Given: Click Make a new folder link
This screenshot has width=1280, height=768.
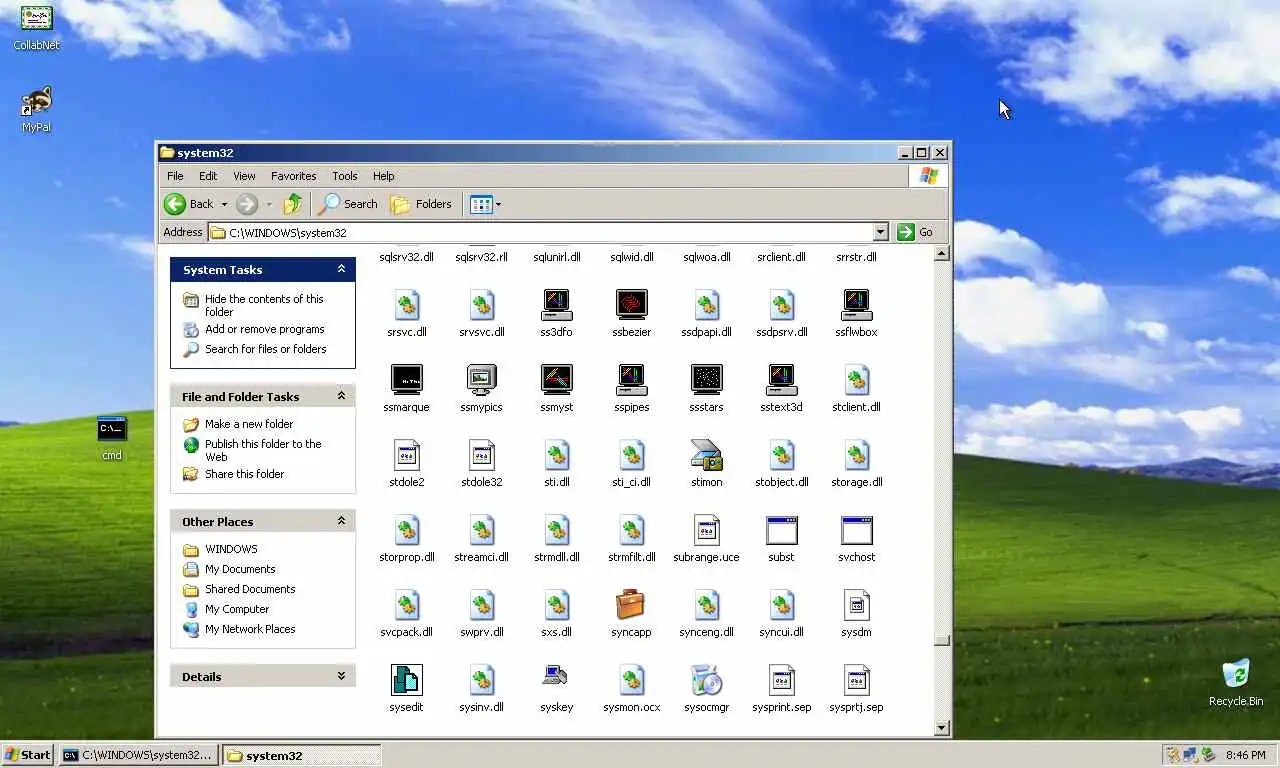Looking at the screenshot, I should click(249, 424).
